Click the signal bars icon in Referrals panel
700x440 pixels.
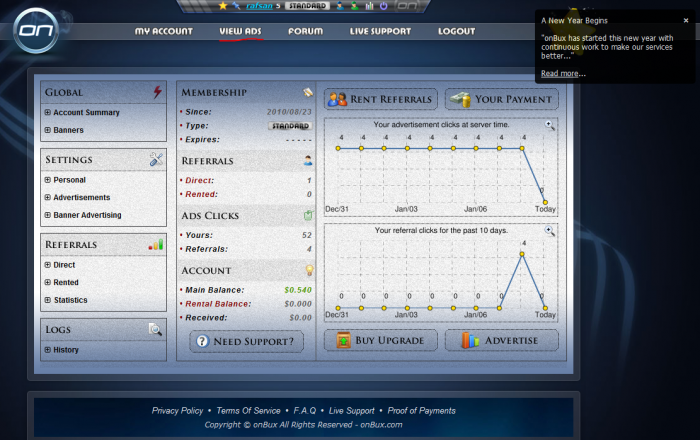click(156, 245)
